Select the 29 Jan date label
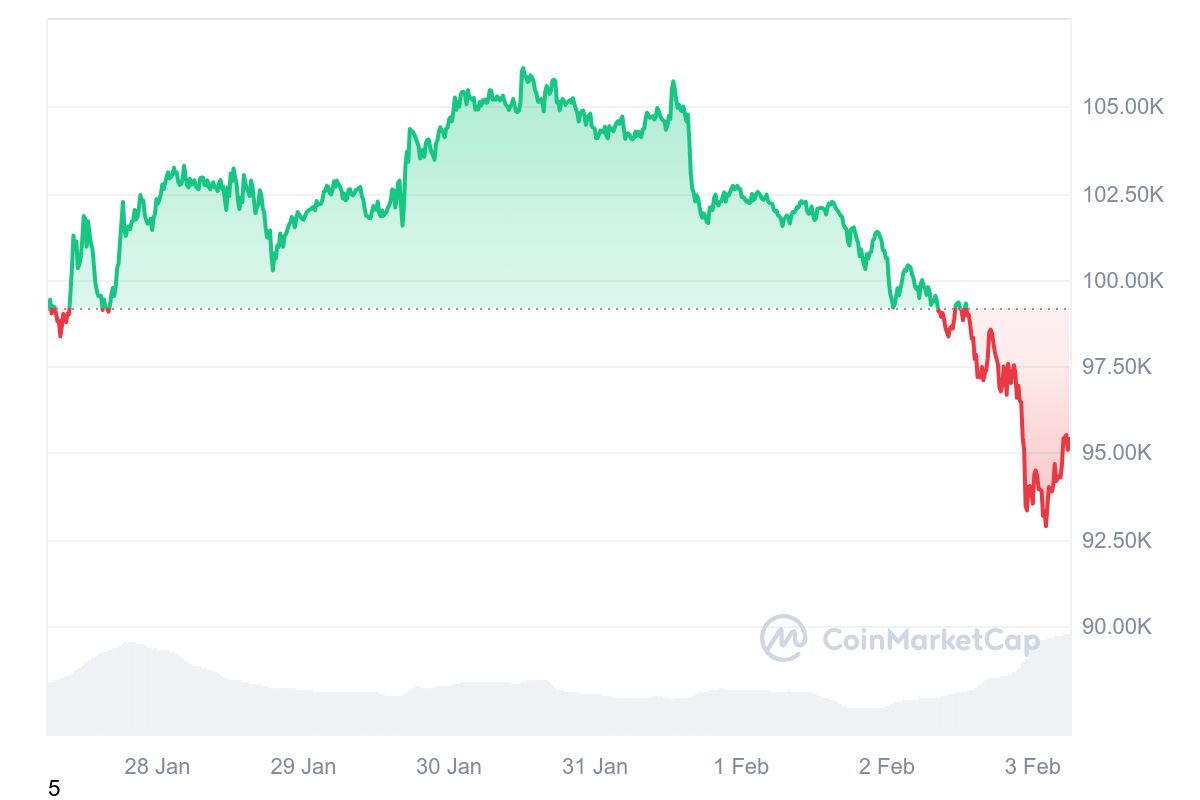The height and width of the screenshot is (800, 1200). pyautogui.click(x=303, y=767)
